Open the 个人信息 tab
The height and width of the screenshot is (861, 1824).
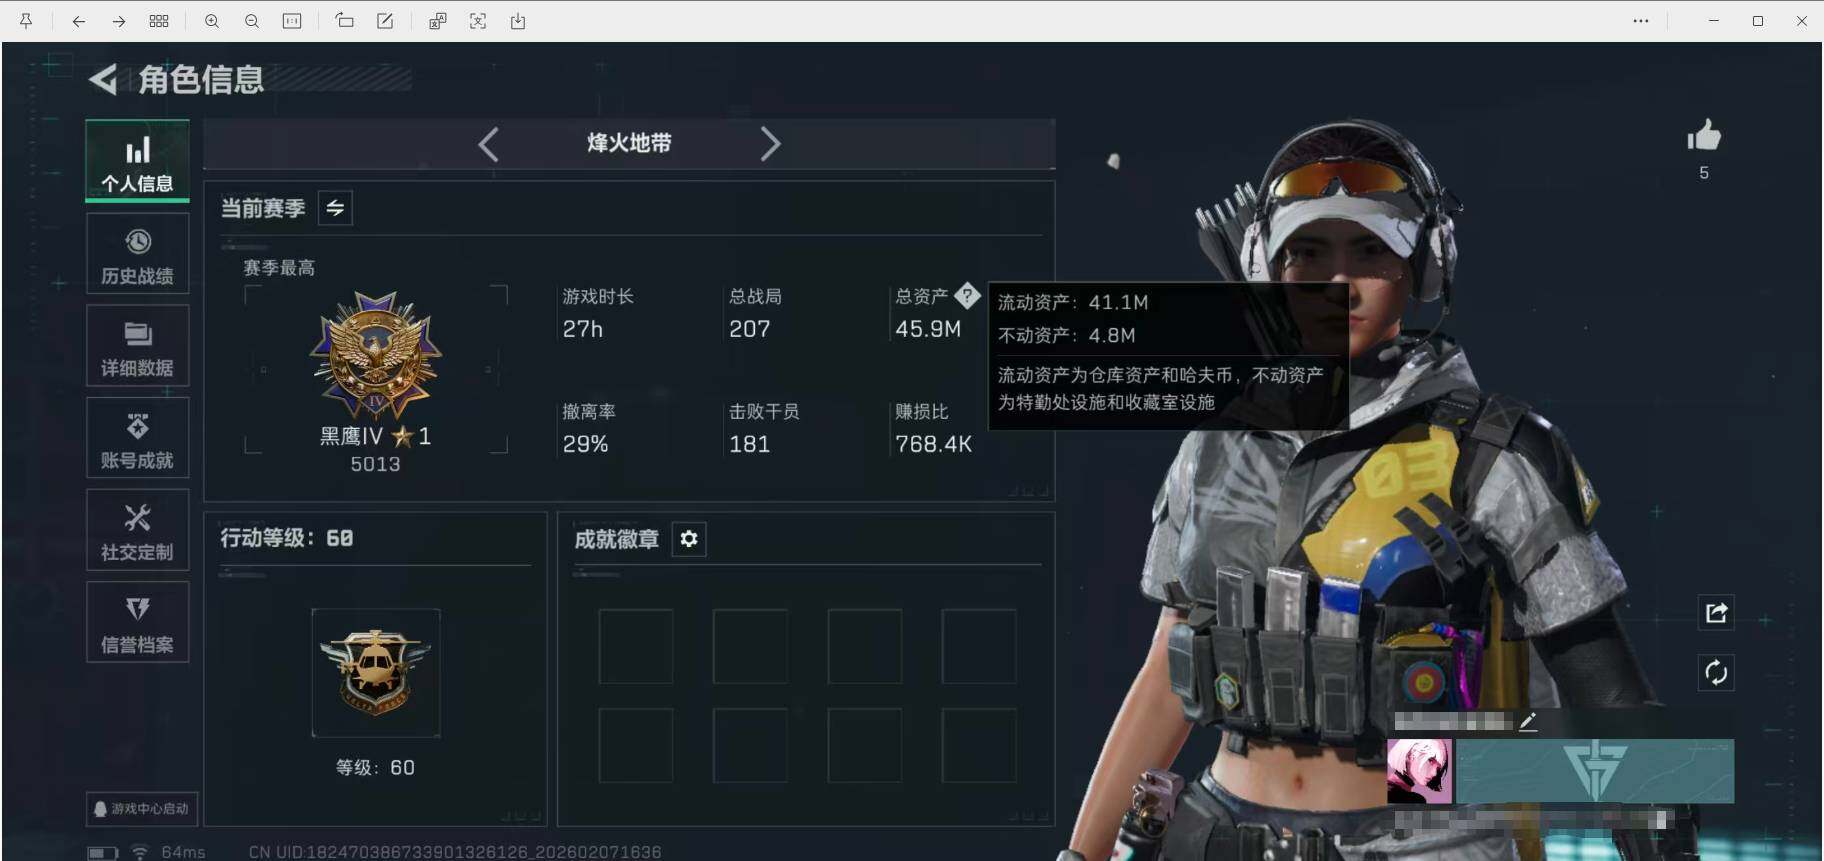pos(137,162)
